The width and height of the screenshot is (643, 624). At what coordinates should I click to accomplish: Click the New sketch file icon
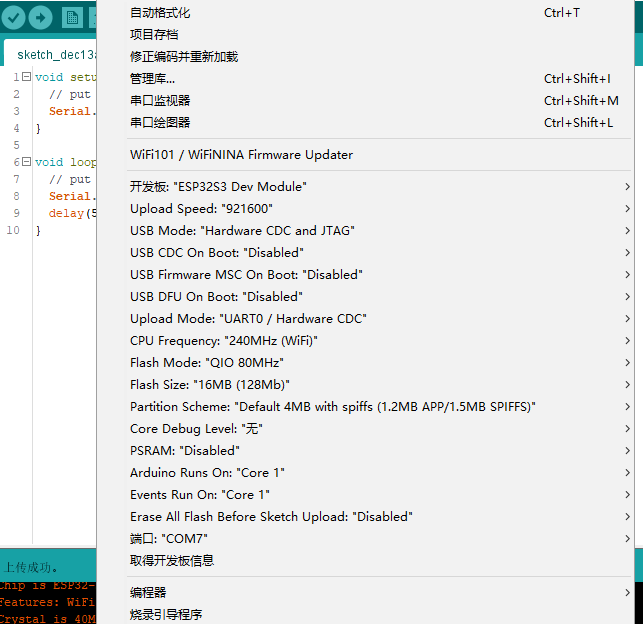point(72,18)
